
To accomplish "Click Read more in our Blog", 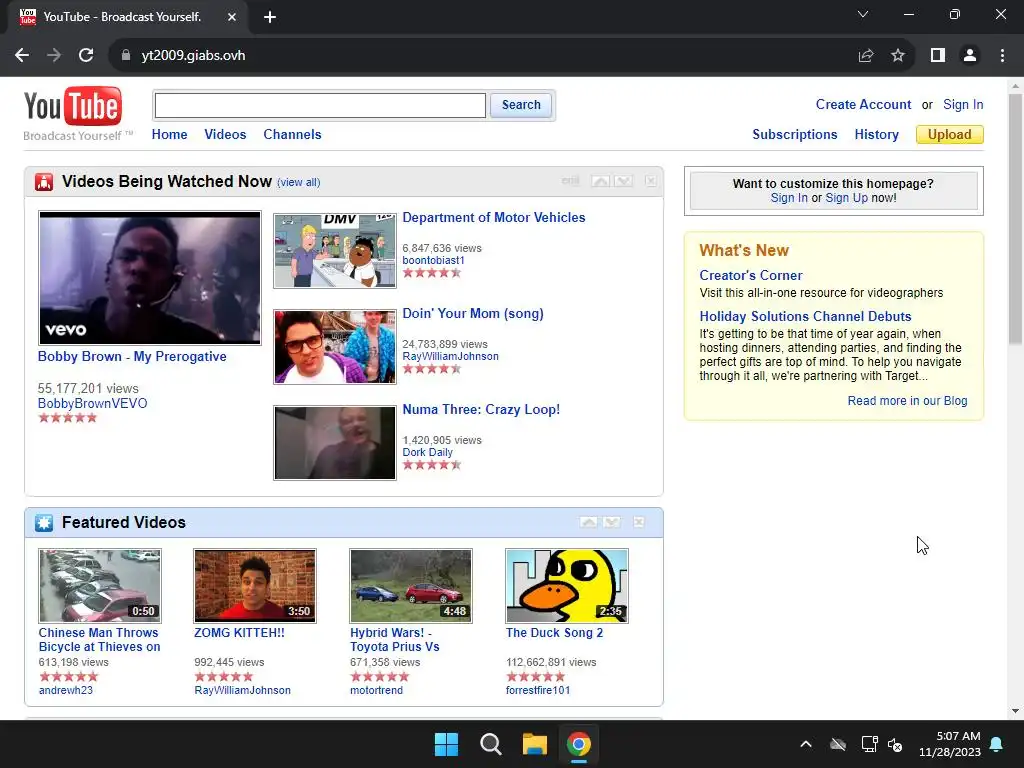I will coord(908,401).
